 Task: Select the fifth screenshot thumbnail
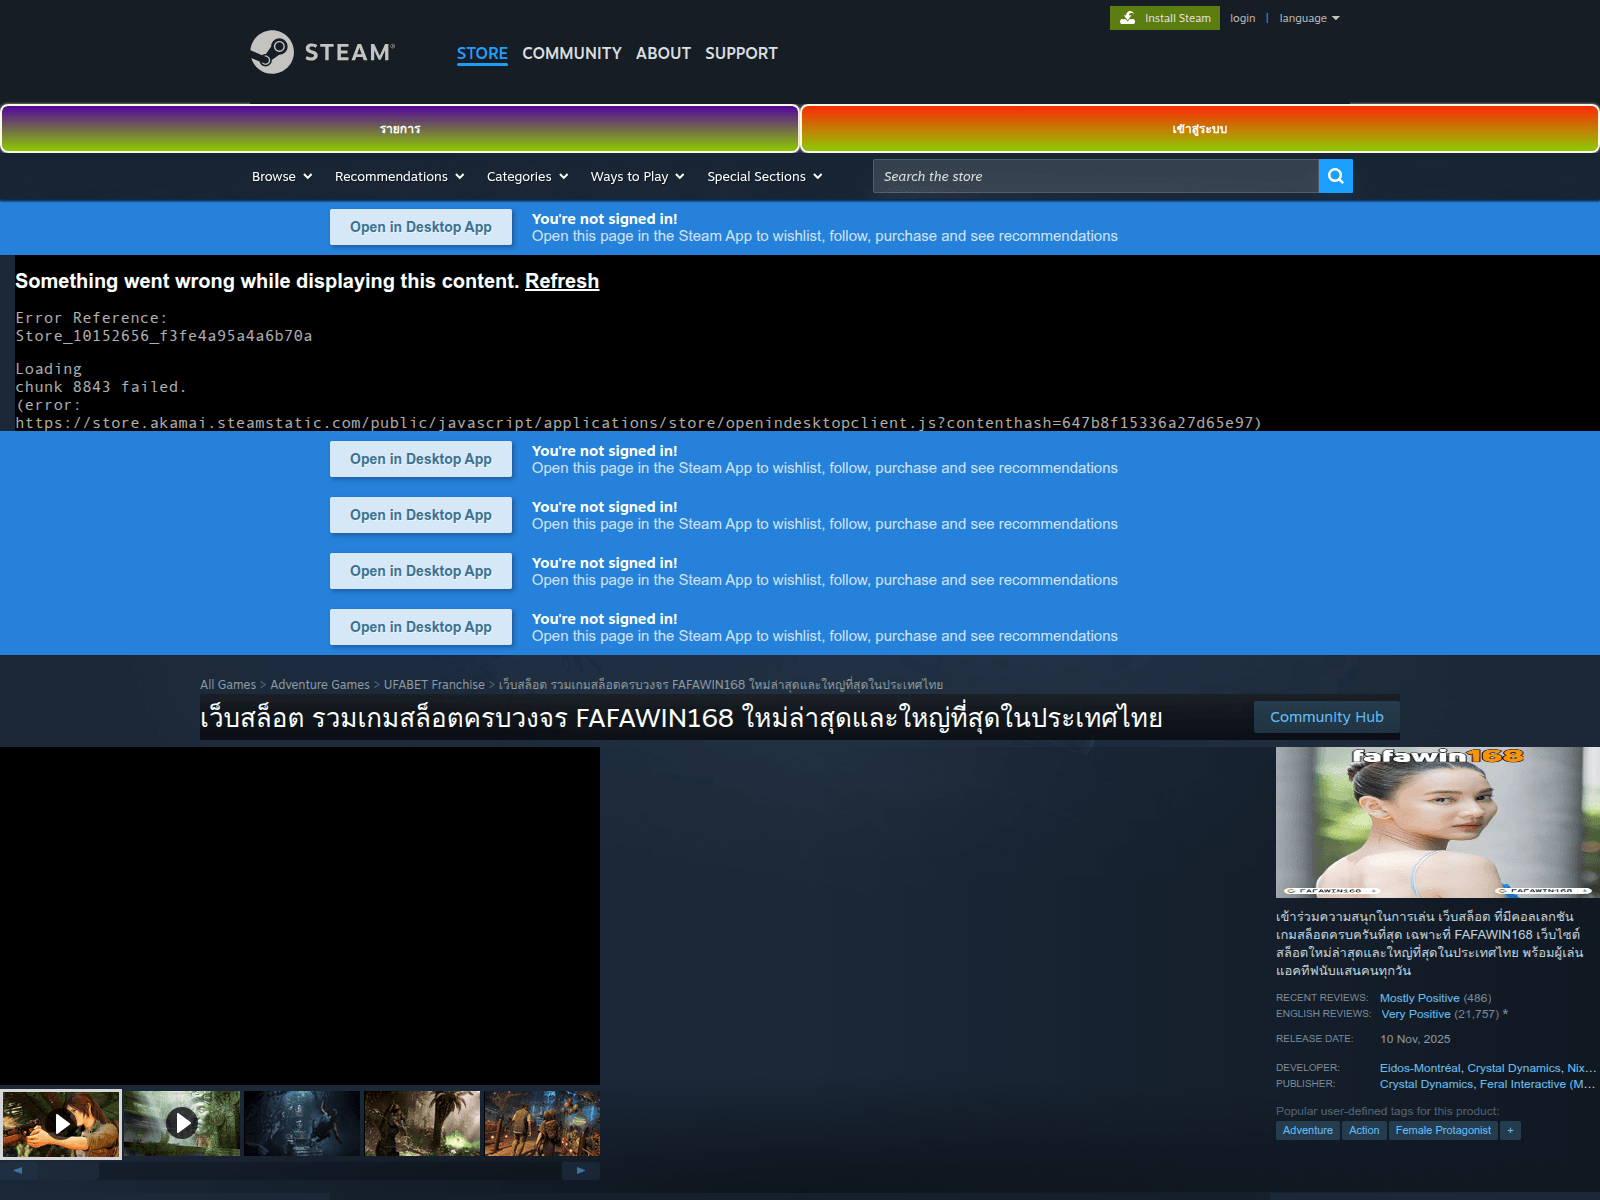pos(542,1124)
